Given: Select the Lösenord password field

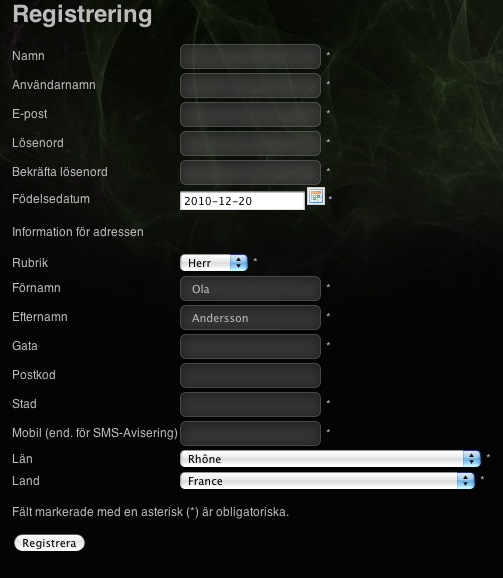Looking at the screenshot, I should click(250, 143).
